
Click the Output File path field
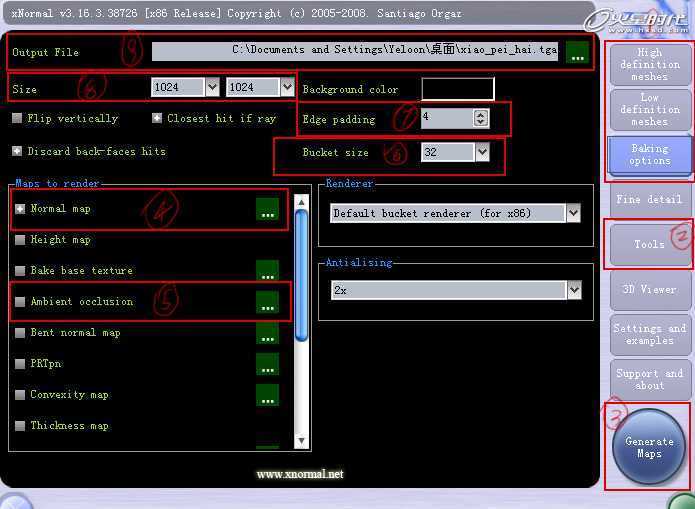pyautogui.click(x=355, y=51)
